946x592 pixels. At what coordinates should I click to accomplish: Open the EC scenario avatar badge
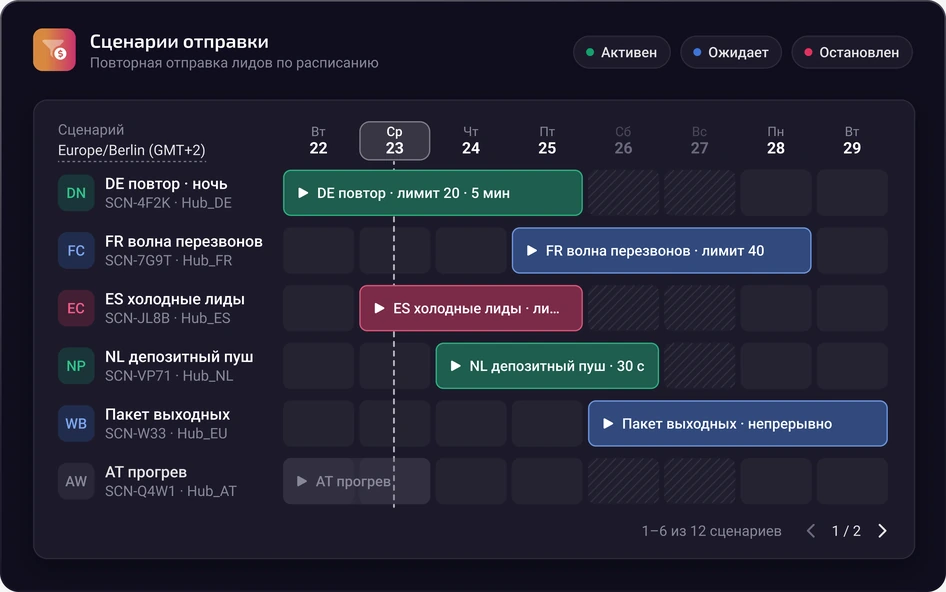pyautogui.click(x=76, y=308)
